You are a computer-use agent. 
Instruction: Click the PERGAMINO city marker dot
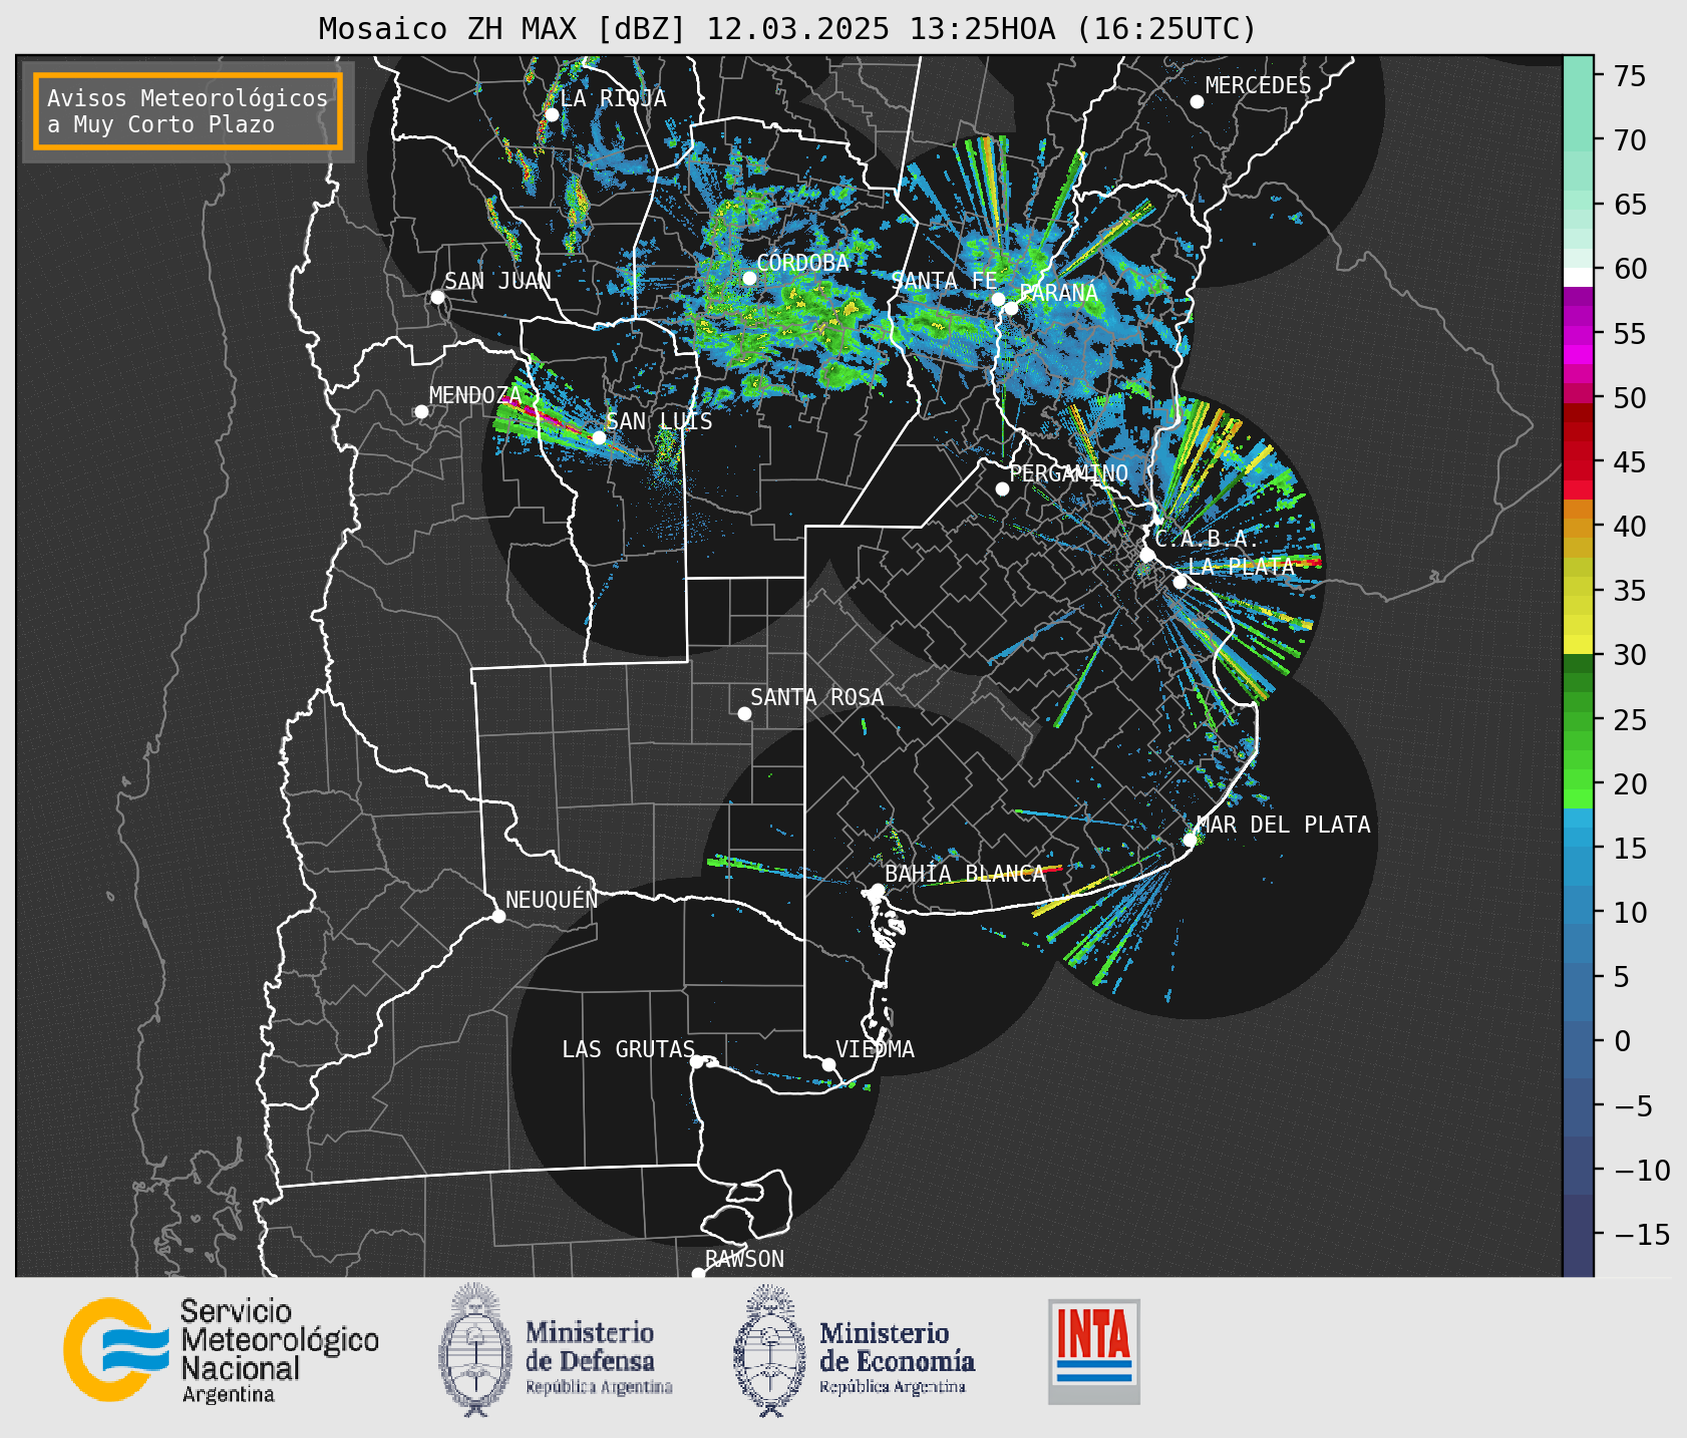tap(1002, 489)
